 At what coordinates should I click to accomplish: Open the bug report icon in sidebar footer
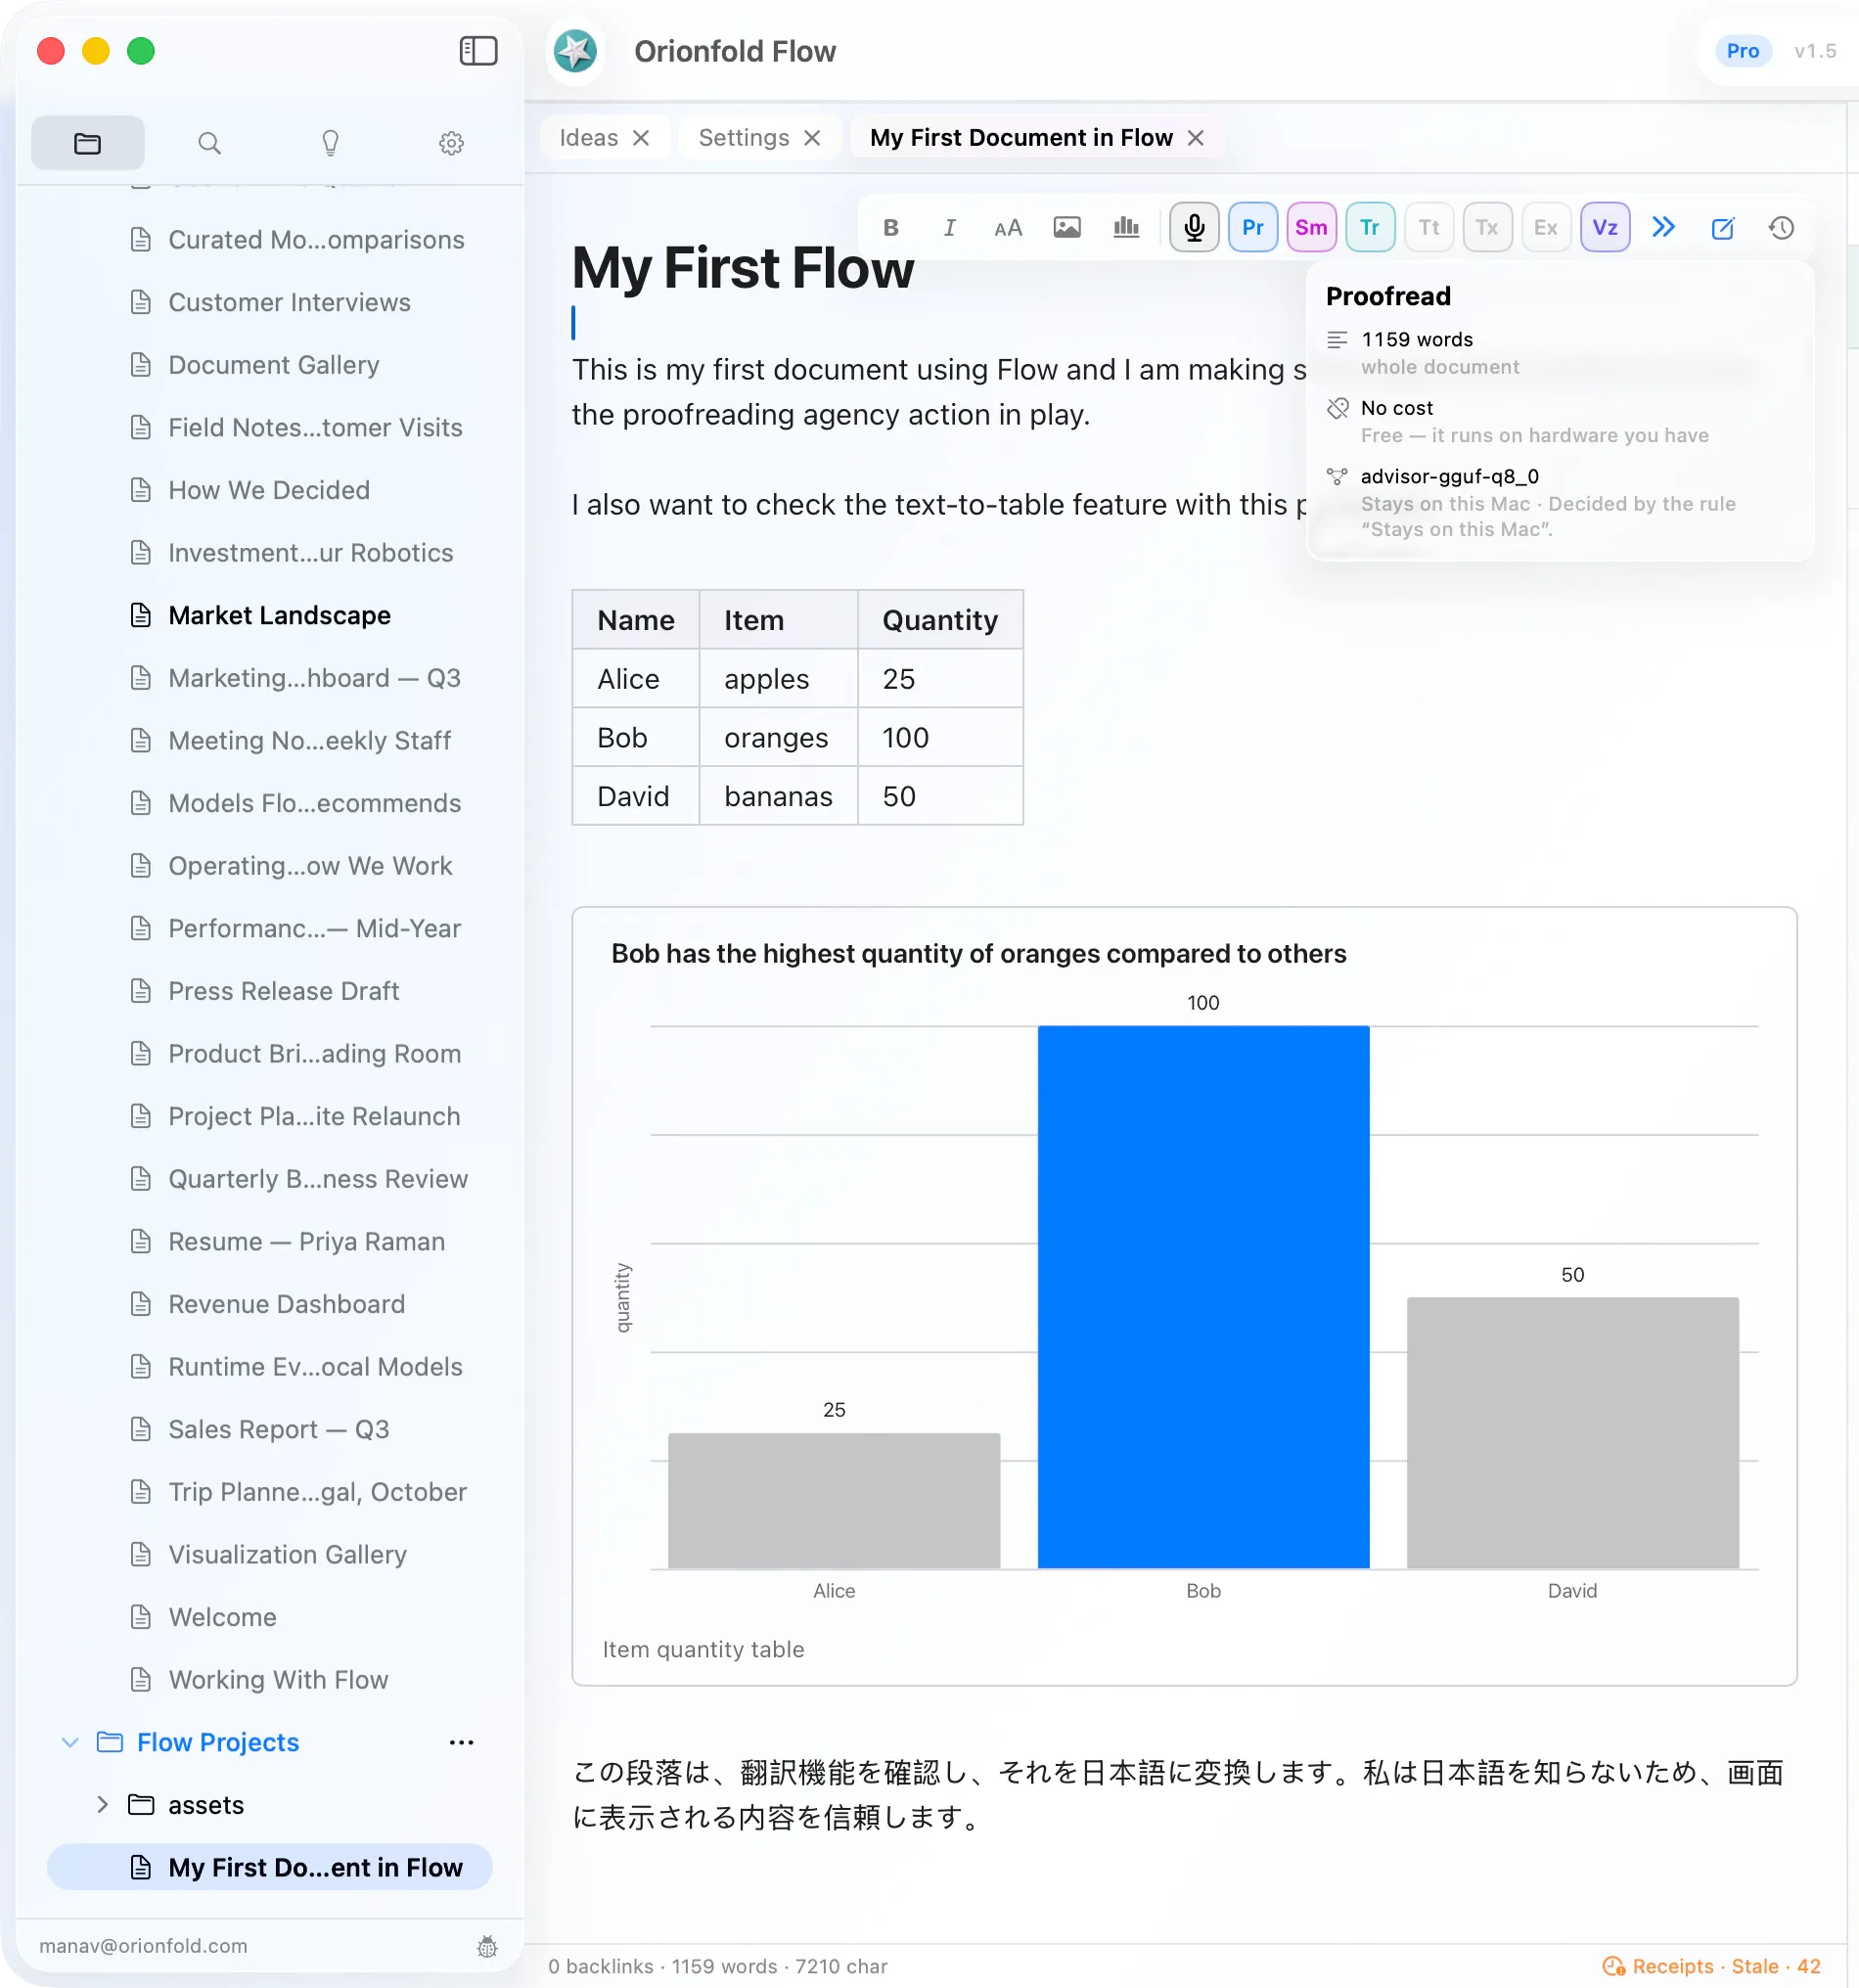487,1947
